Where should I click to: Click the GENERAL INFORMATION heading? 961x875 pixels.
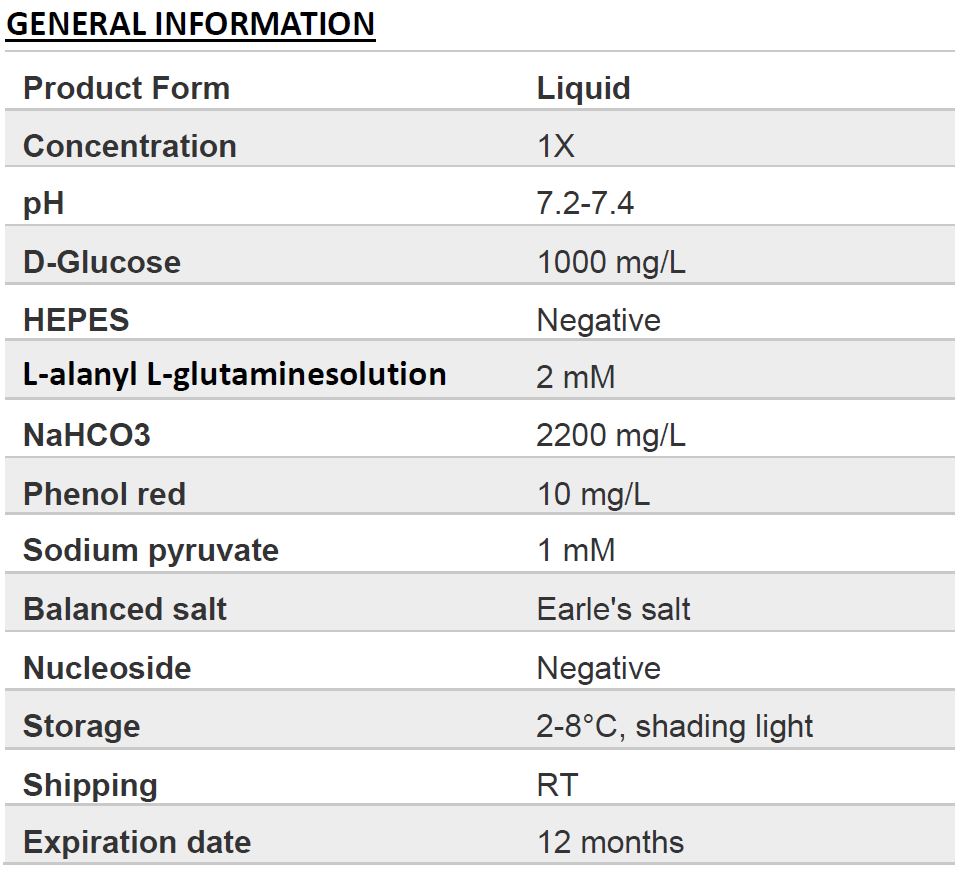[x=190, y=25]
